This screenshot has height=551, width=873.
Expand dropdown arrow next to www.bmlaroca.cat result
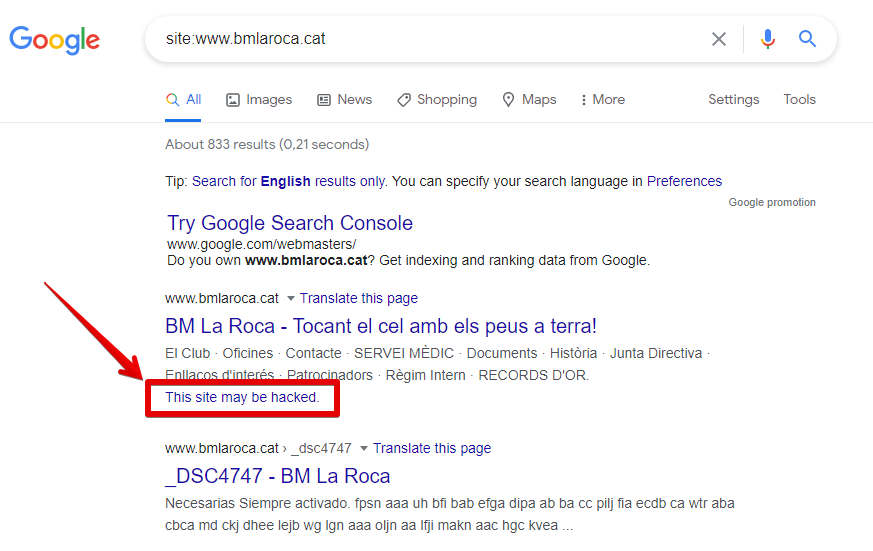click(x=291, y=299)
